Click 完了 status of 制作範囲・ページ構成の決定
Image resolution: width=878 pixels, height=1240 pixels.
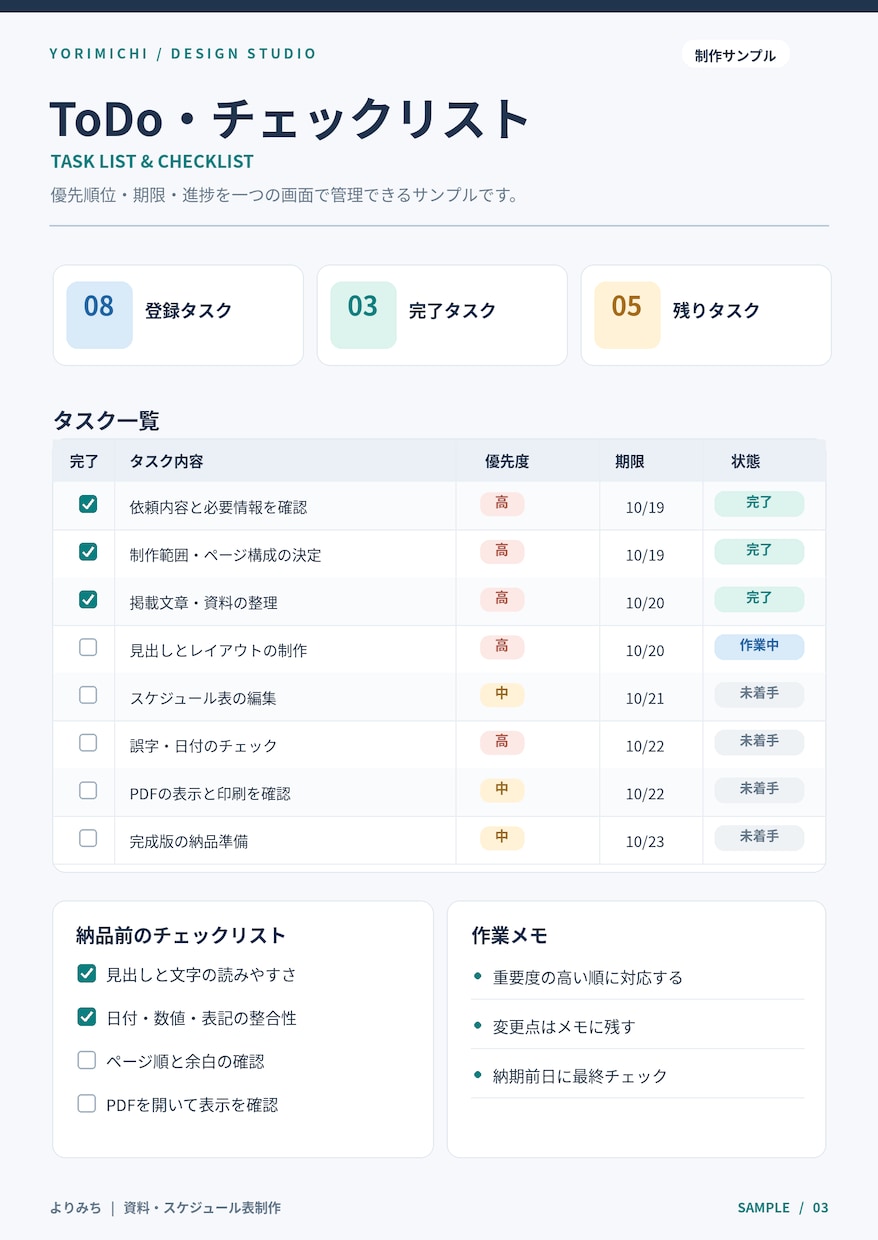[x=759, y=551]
